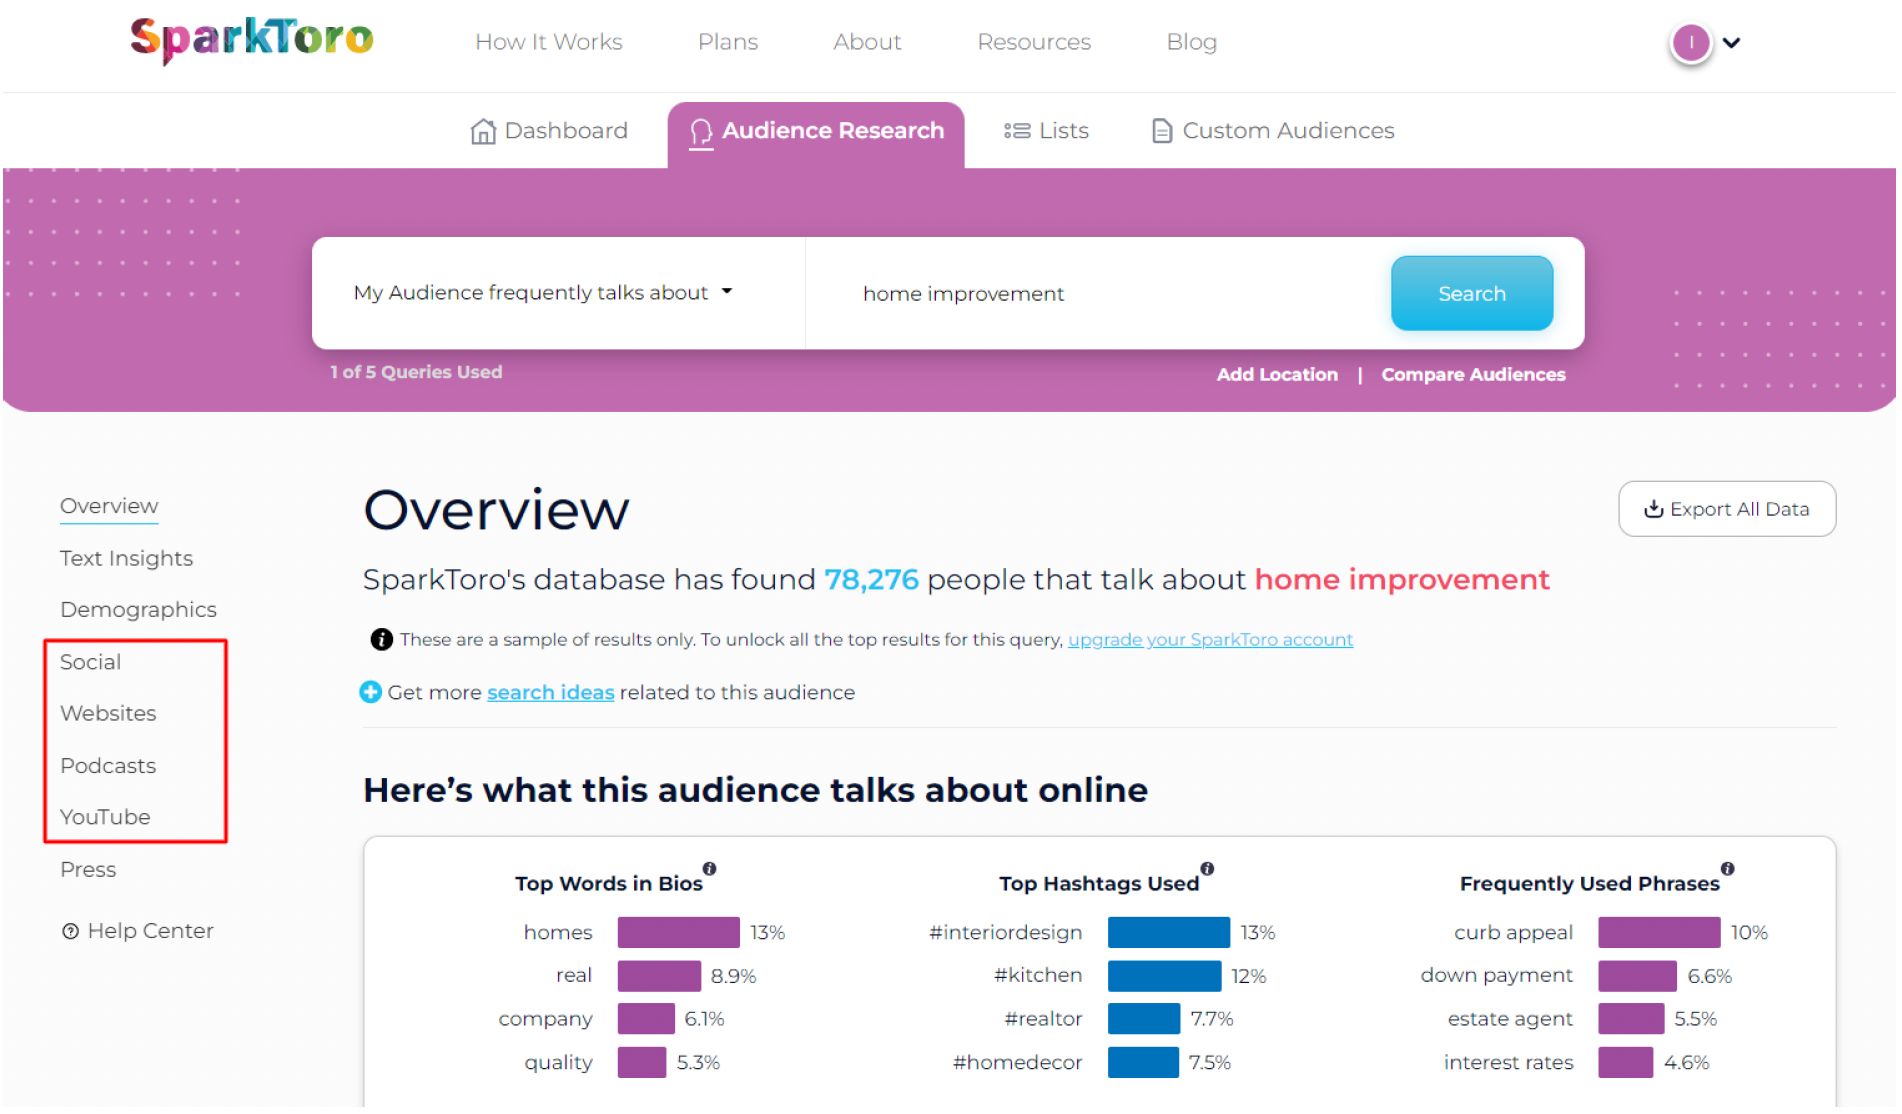Viewport: 1902px width, 1114px height.
Task: Switch to the Lists tab
Action: (x=1046, y=131)
